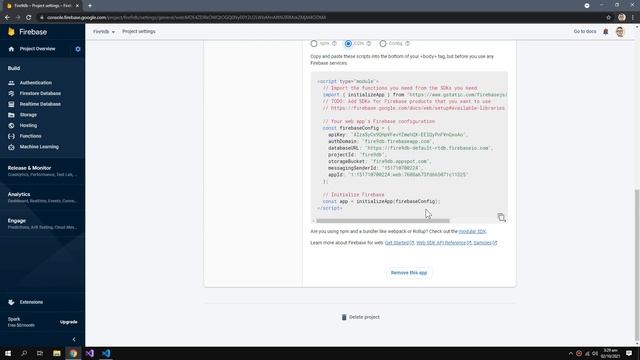
Task: Click the Machine Learning robot icon
Action: click(x=11, y=147)
